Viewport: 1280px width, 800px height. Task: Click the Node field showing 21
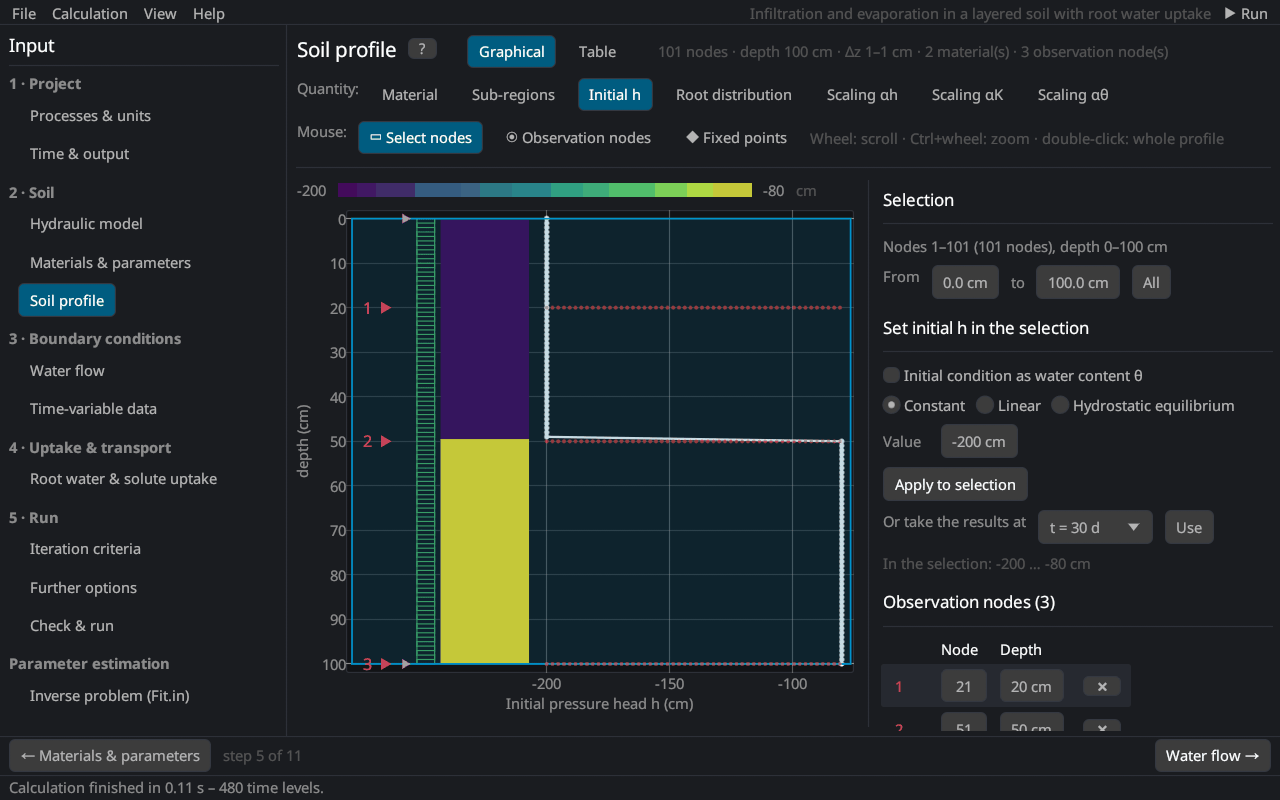tap(963, 686)
